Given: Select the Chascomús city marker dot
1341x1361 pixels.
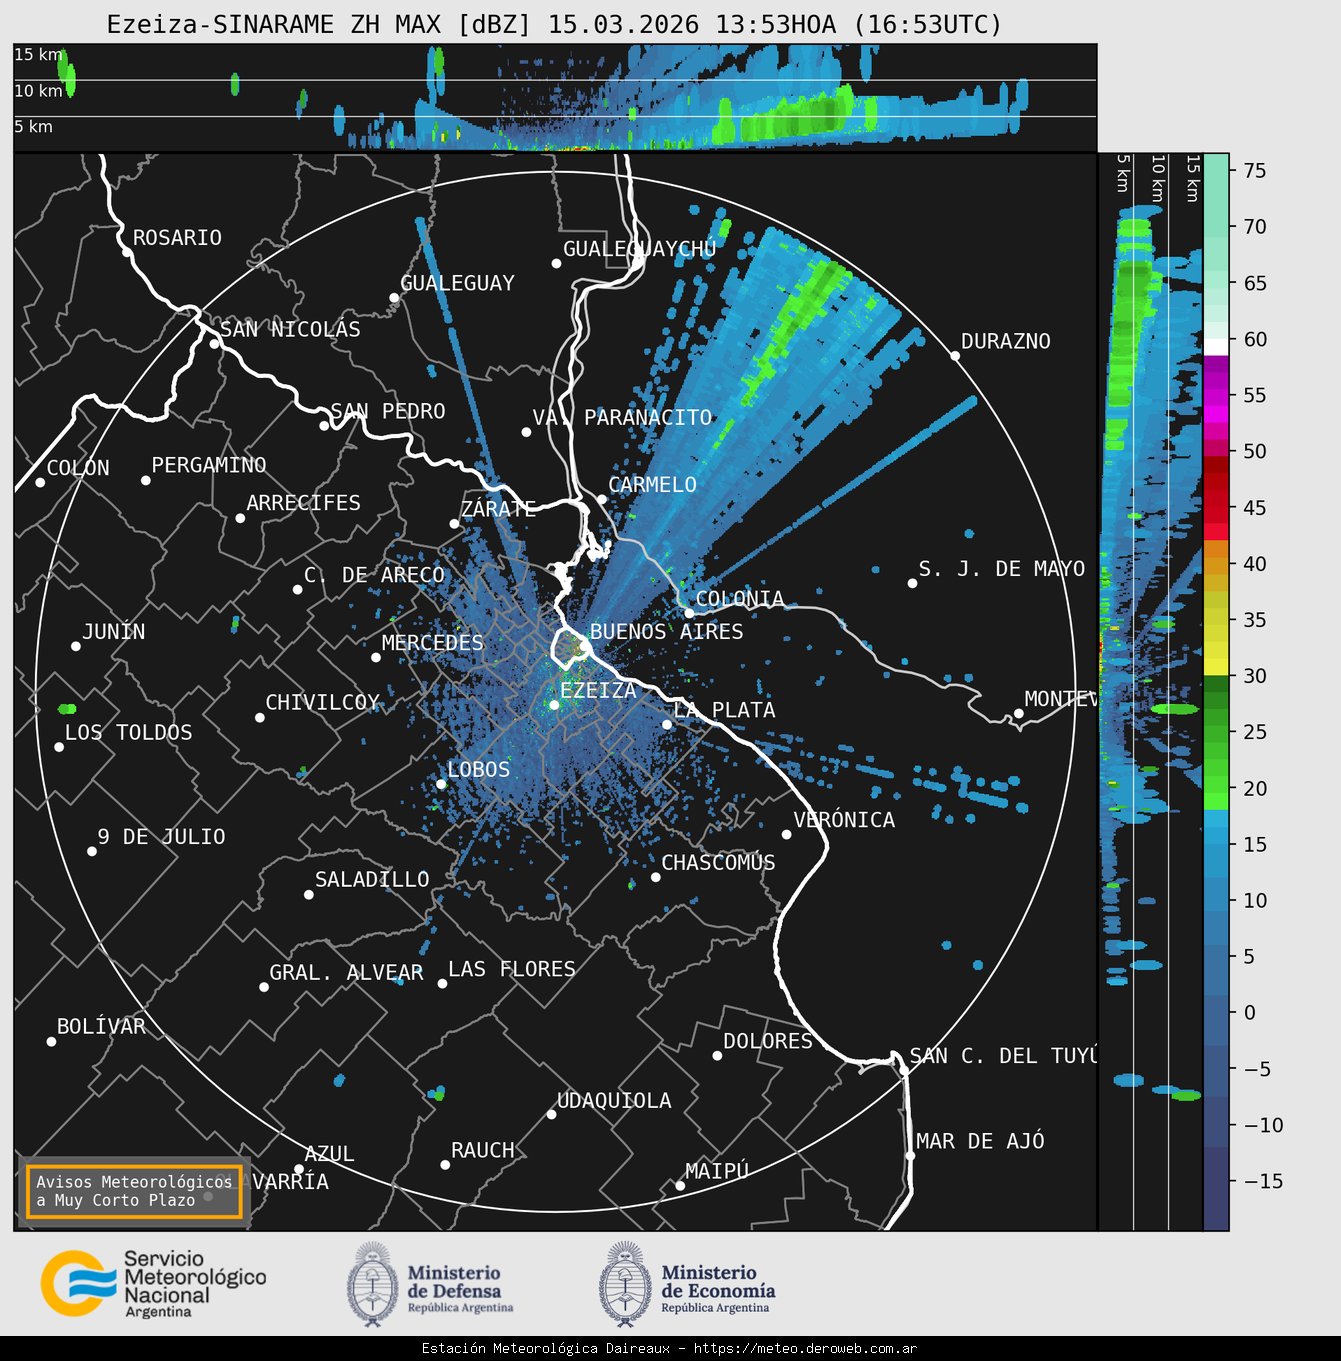Looking at the screenshot, I should 656,877.
